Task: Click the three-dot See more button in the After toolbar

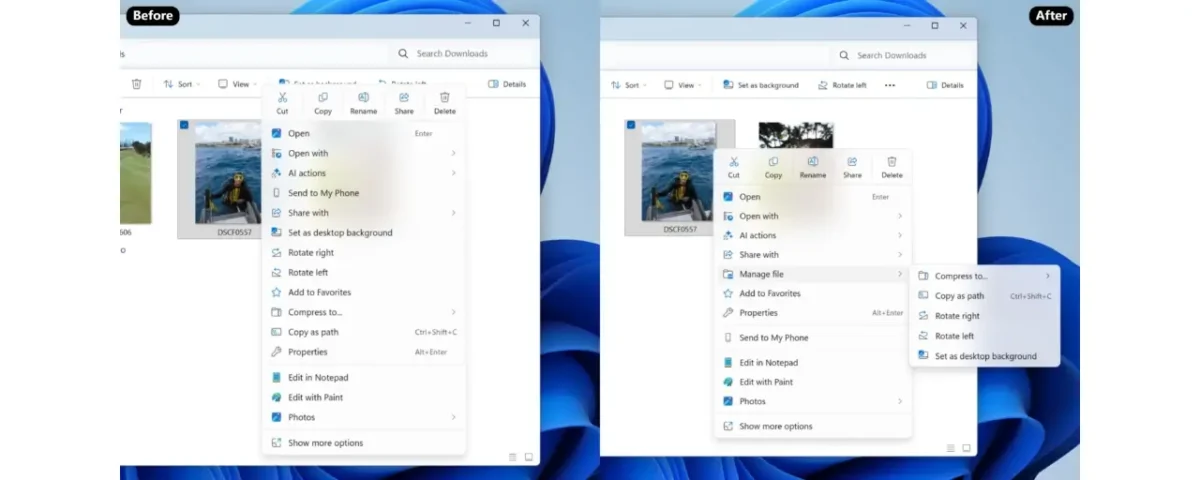Action: (890, 85)
